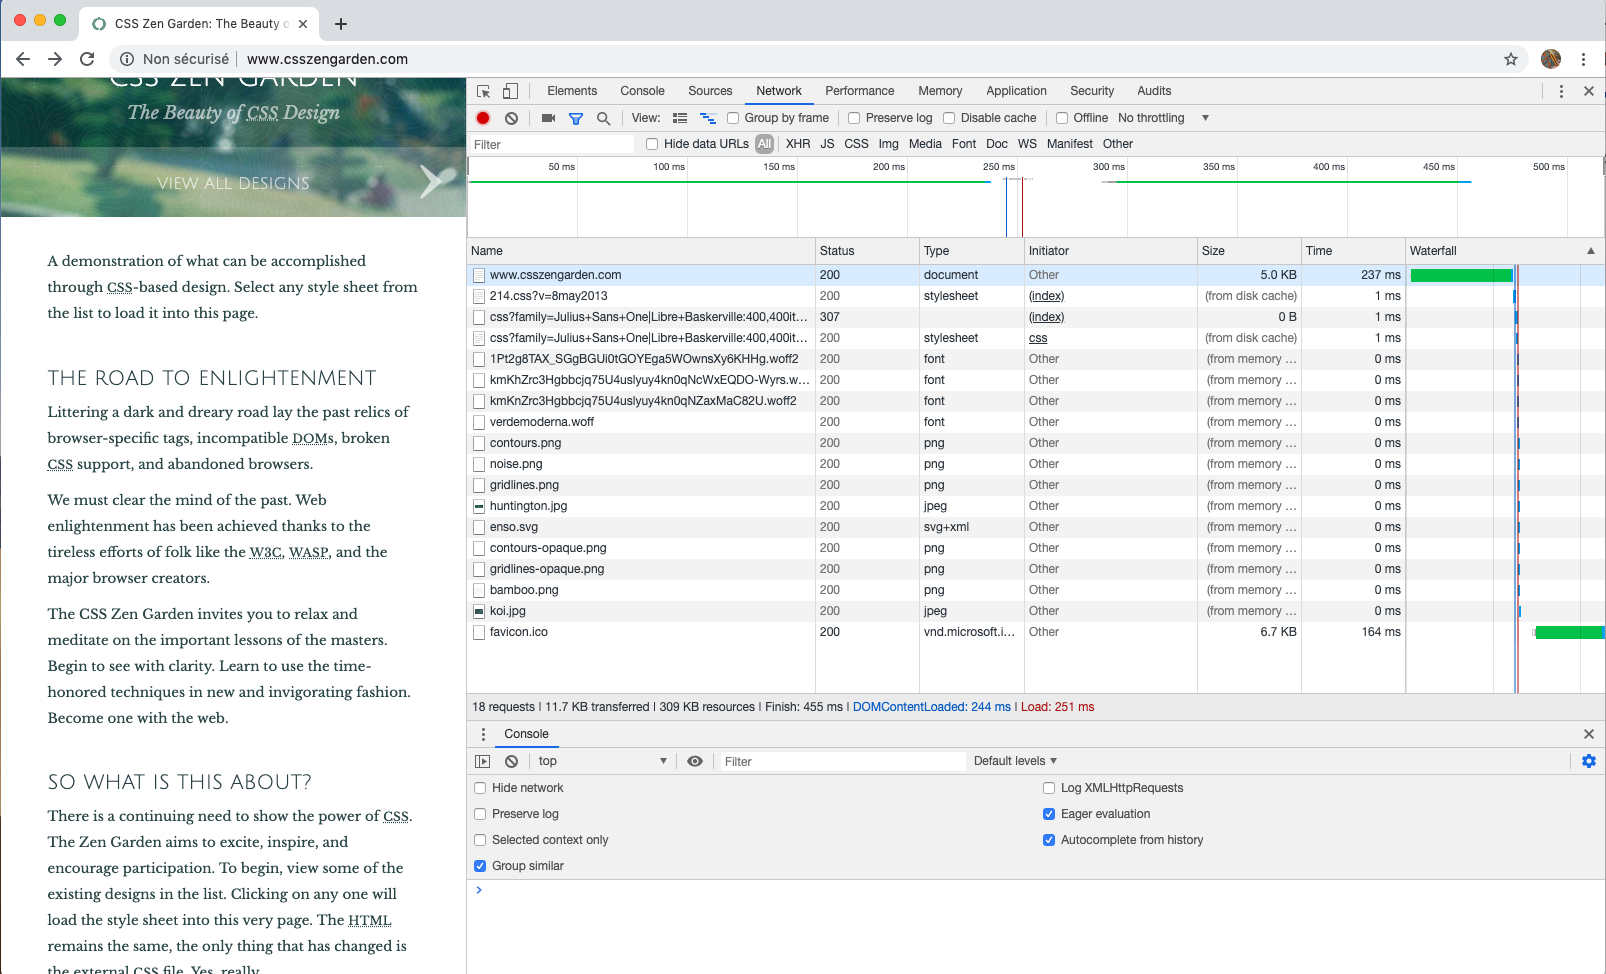Open console settings gear

coord(1588,761)
